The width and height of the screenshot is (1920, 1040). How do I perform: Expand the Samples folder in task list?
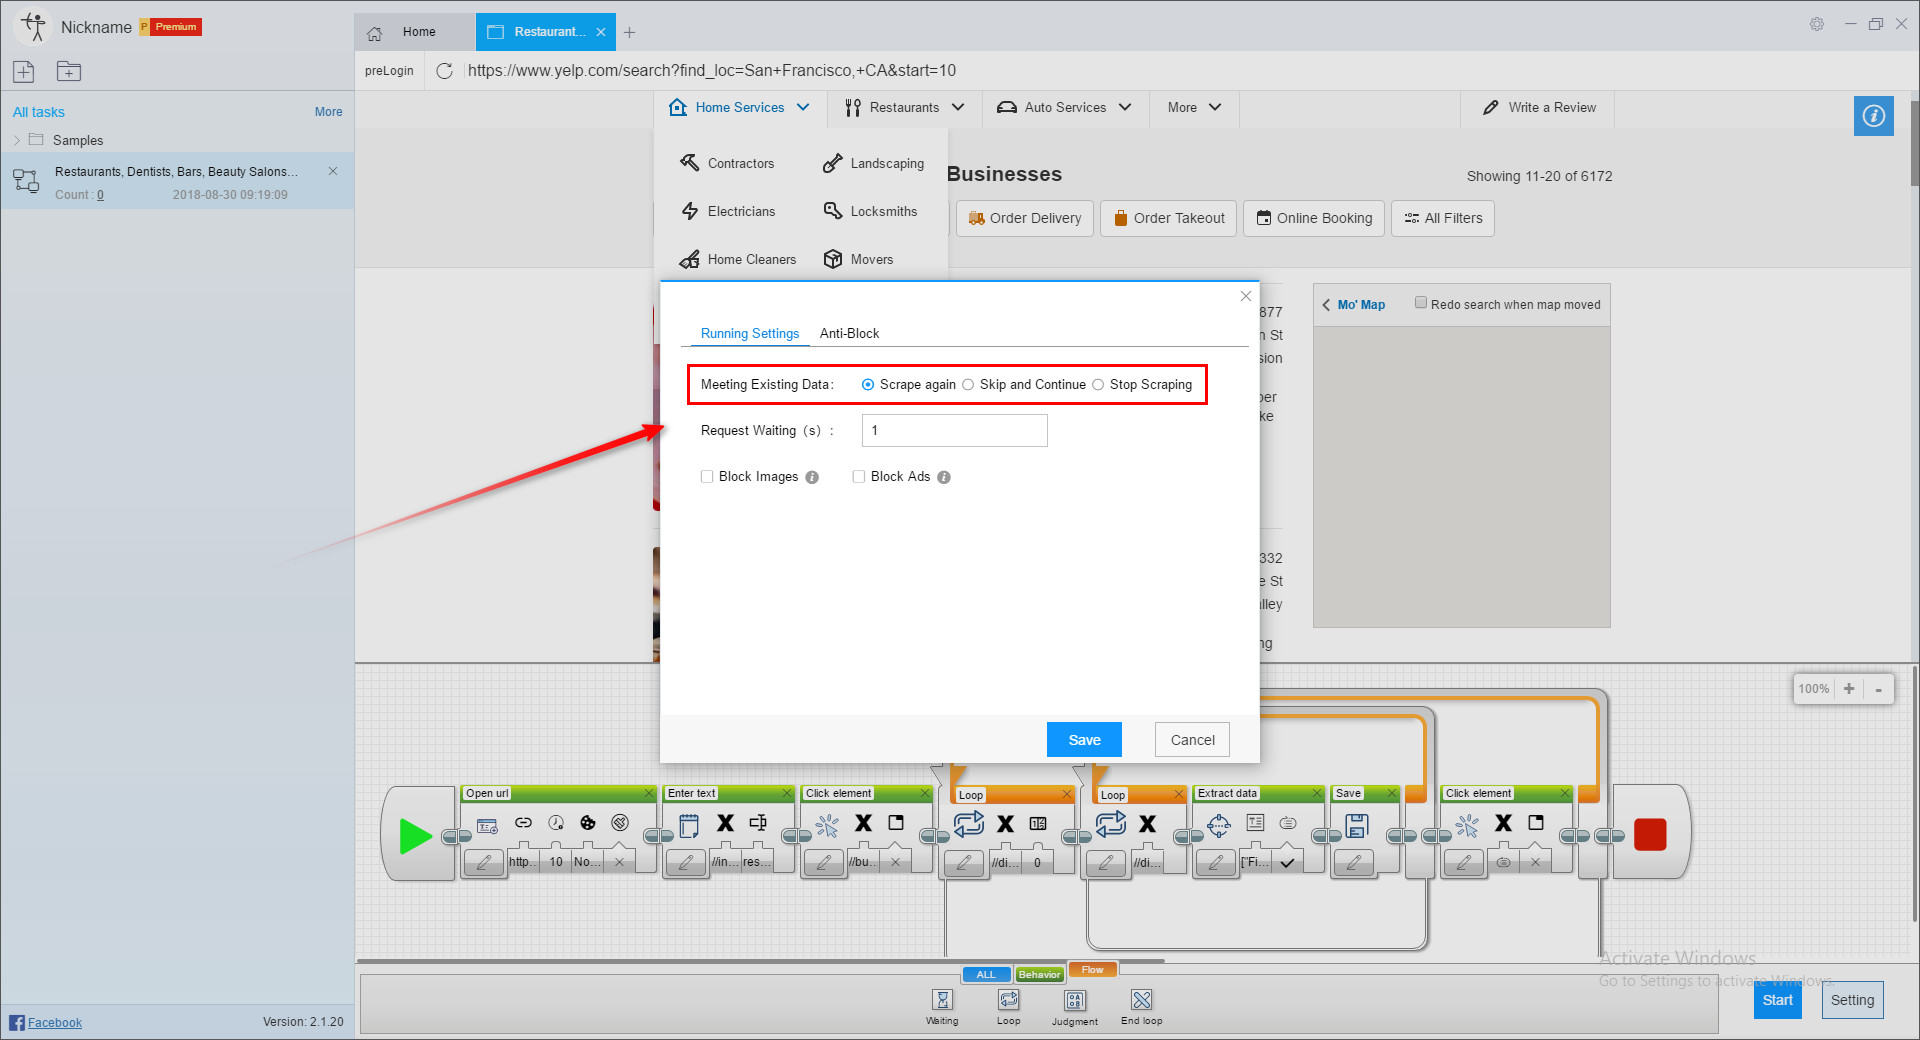coord(17,140)
